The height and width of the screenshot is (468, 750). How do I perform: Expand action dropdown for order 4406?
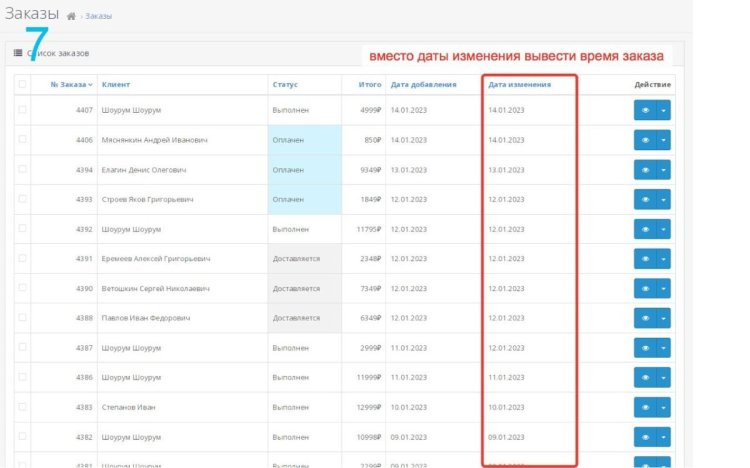tap(664, 140)
